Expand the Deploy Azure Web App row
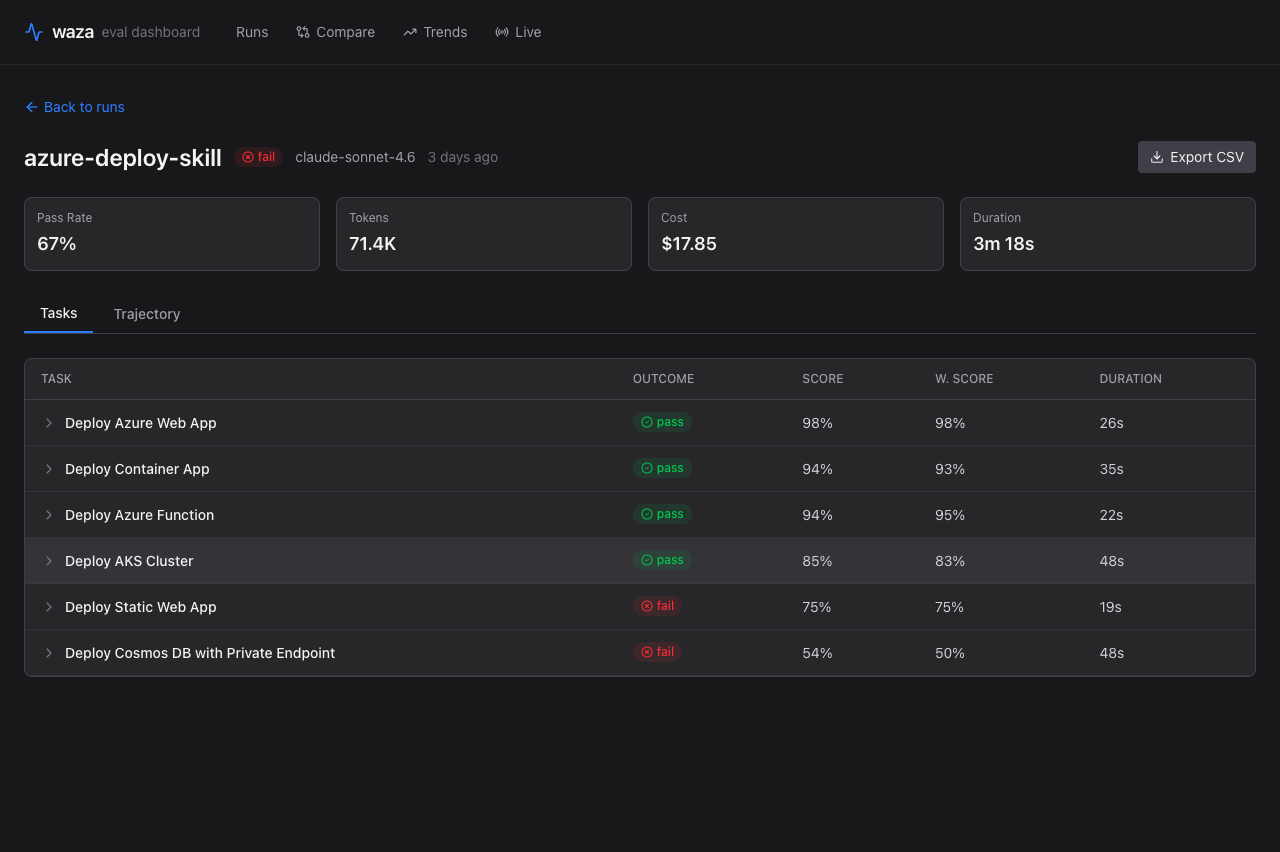Screen dimensions: 1280x852 (49, 423)
